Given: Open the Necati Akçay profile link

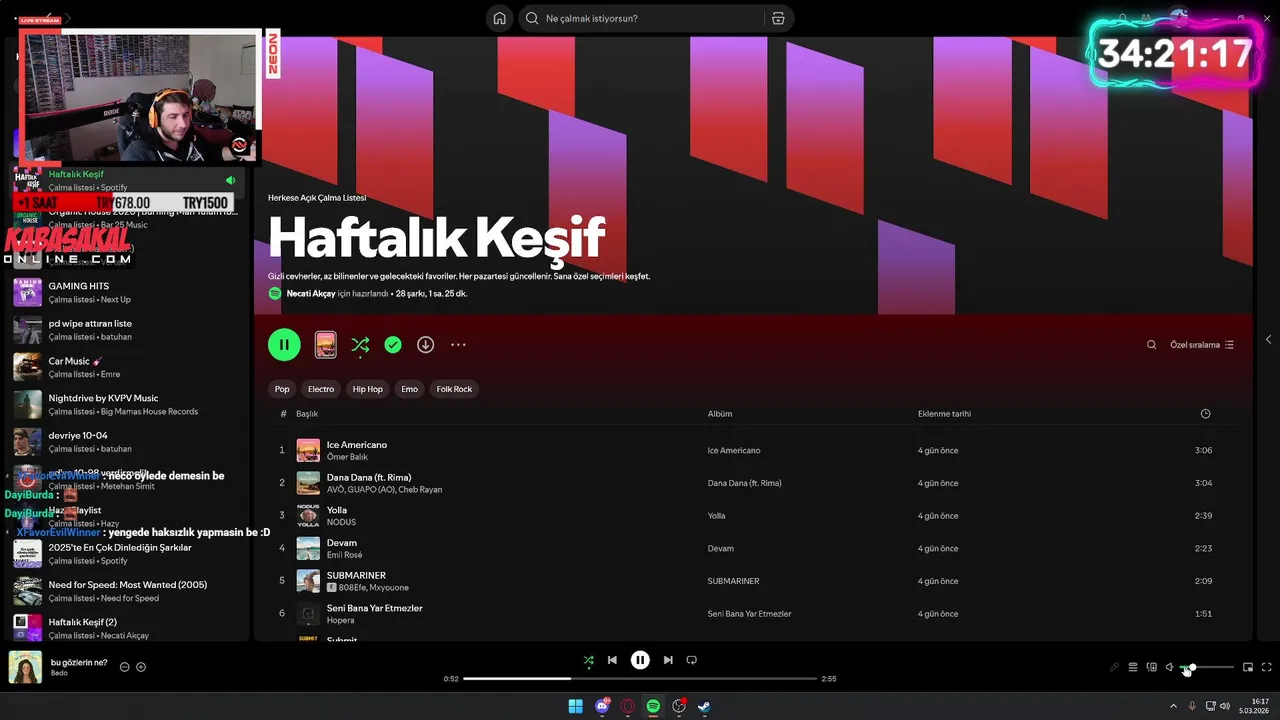Looking at the screenshot, I should pyautogui.click(x=311, y=293).
